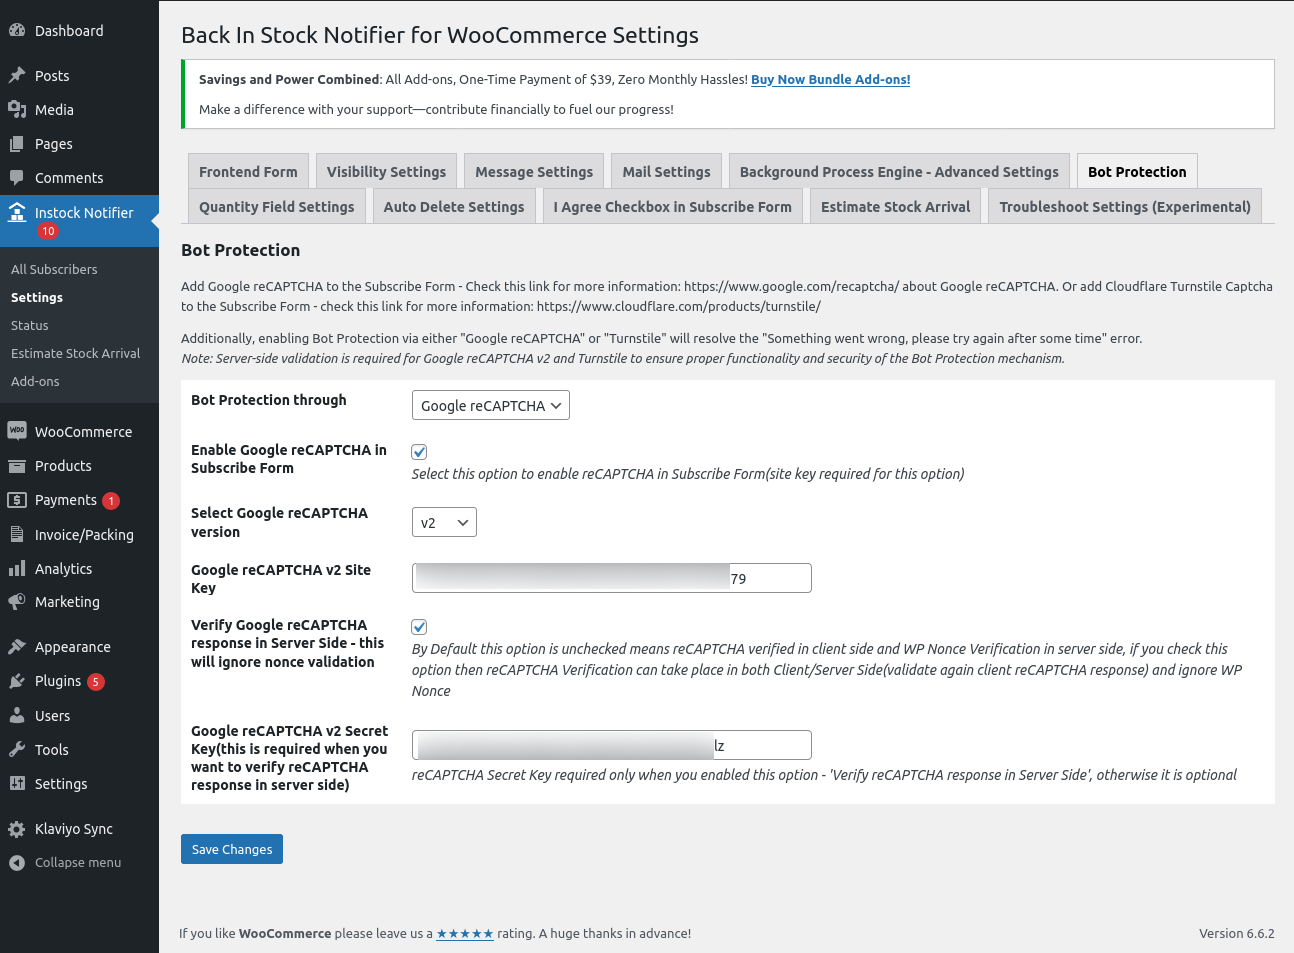
Task: Switch to the Mail Settings tab
Action: click(x=666, y=171)
